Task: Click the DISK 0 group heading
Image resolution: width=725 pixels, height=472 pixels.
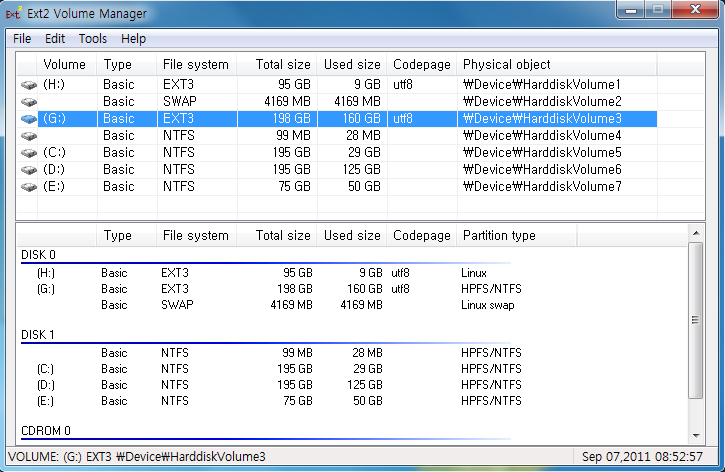Action: point(38,255)
